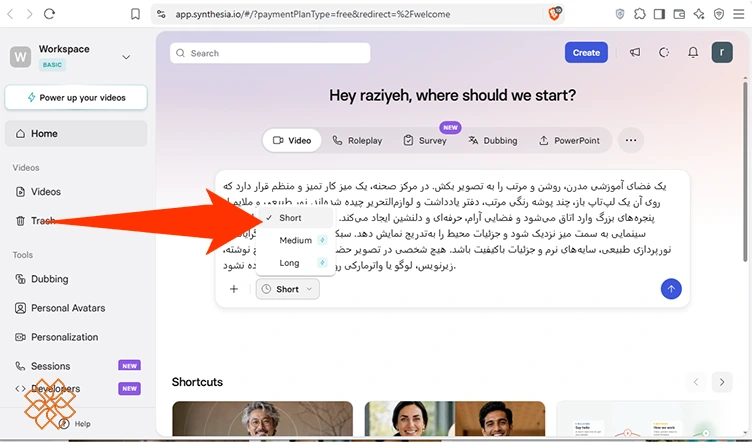Select the Survey tab
752x443 pixels.
425,140
